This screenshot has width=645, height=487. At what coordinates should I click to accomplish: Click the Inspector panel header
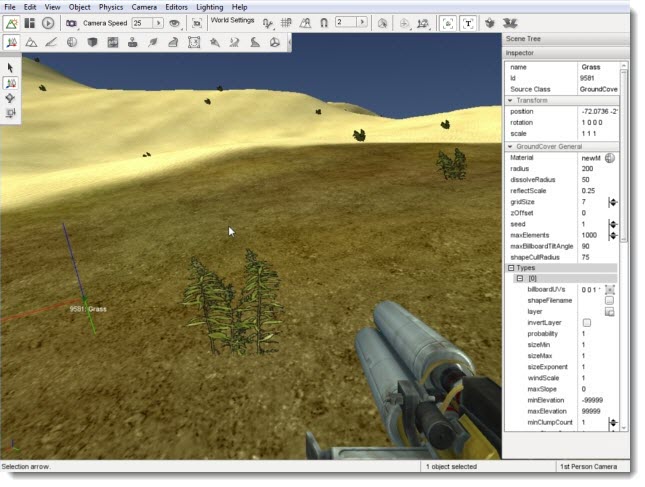[566, 53]
